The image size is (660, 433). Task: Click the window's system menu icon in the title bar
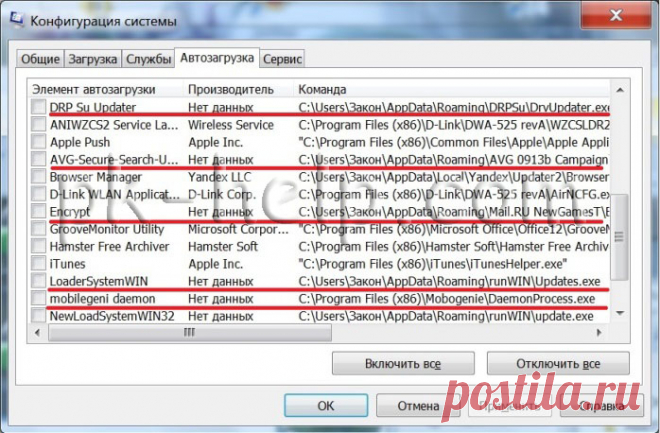point(17,20)
